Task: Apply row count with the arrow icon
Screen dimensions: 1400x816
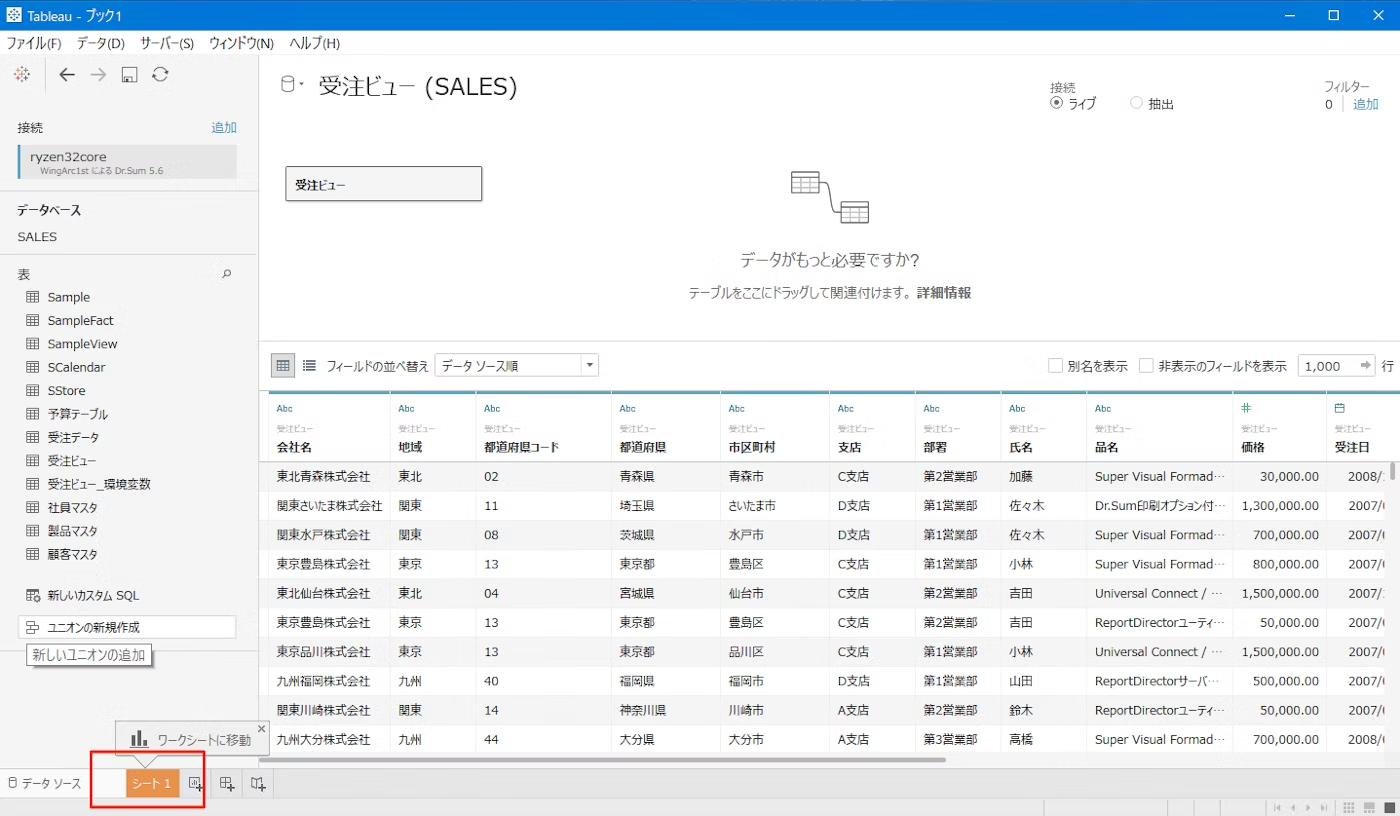Action: pos(1366,366)
